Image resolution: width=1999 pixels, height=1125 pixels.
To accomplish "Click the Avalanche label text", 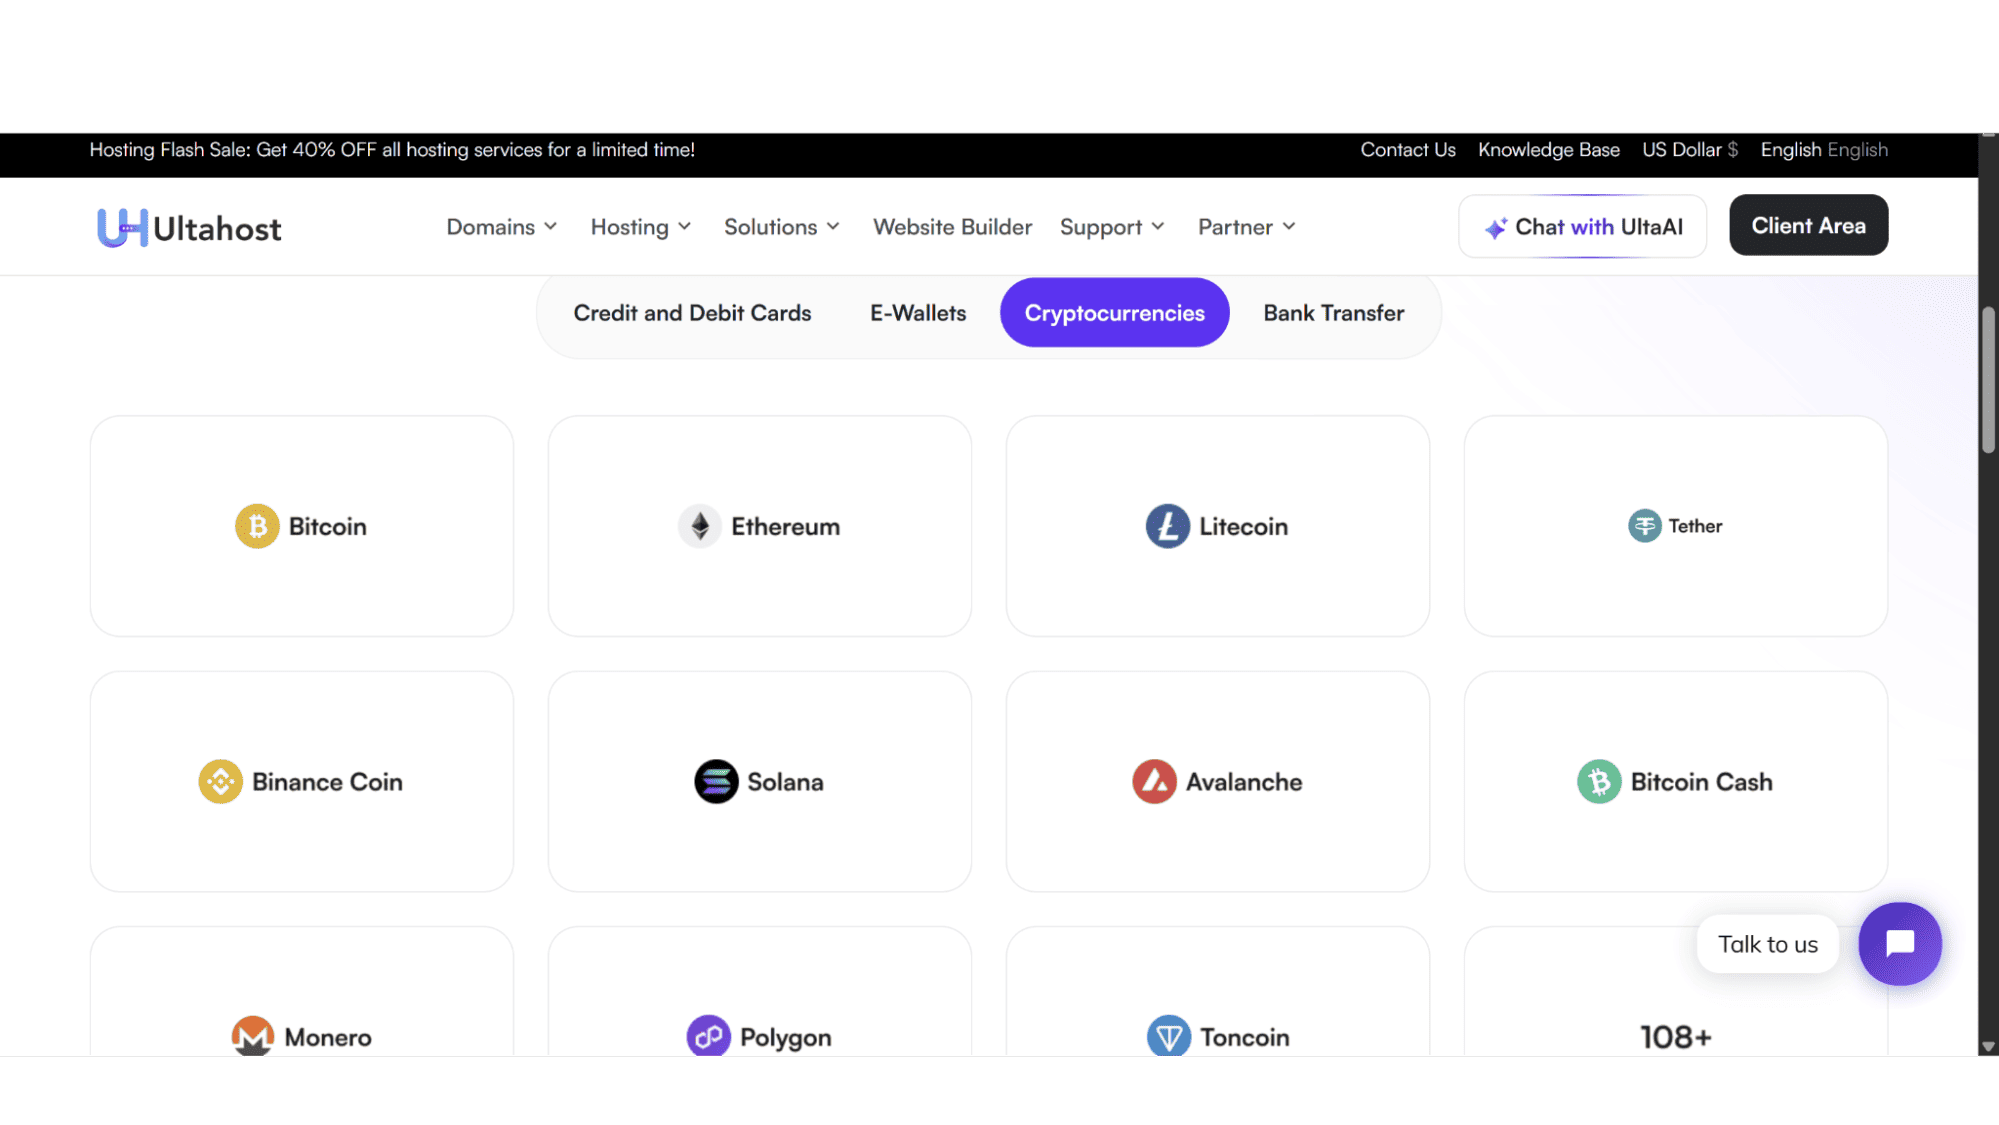I will 1244,782.
